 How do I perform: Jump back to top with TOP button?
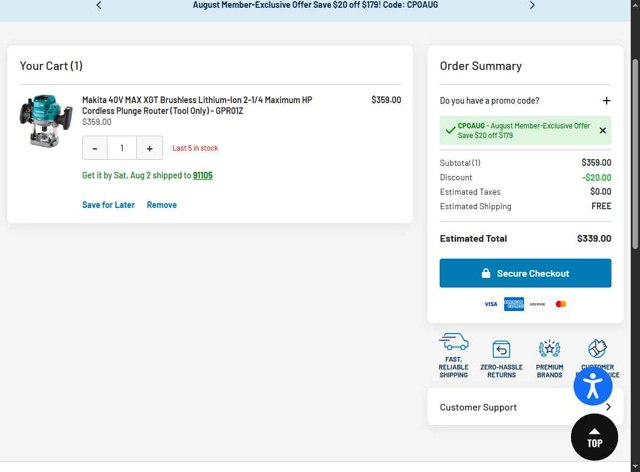coord(594,437)
